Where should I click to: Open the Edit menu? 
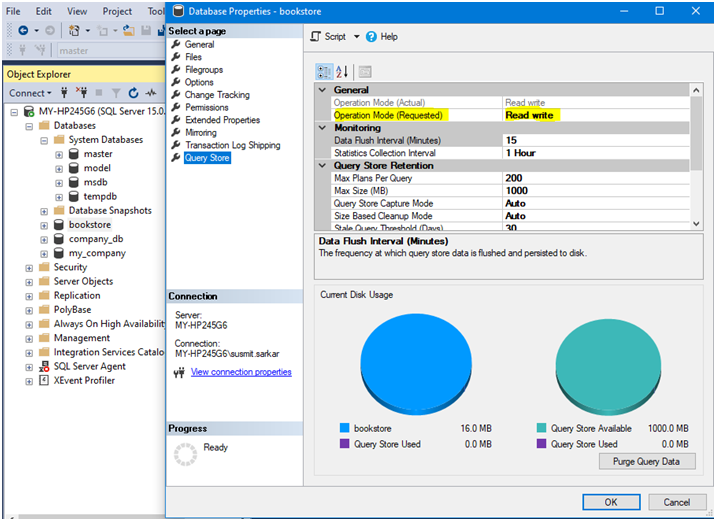click(x=43, y=11)
